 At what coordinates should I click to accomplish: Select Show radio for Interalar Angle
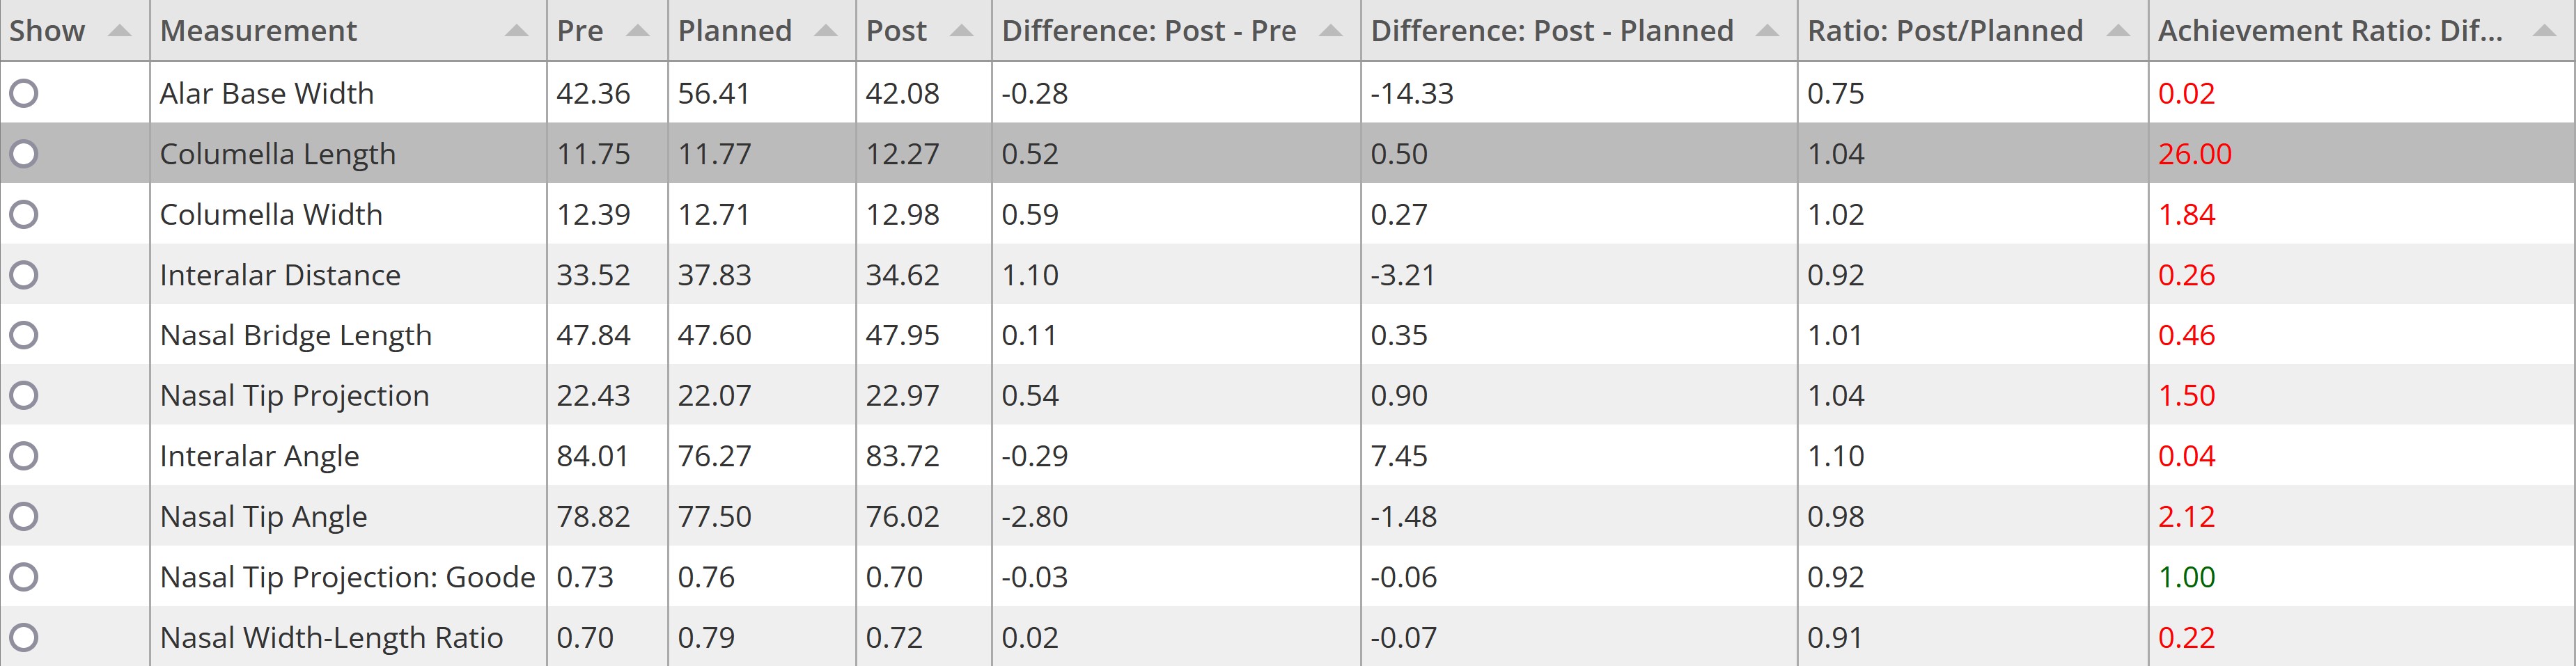[x=24, y=456]
